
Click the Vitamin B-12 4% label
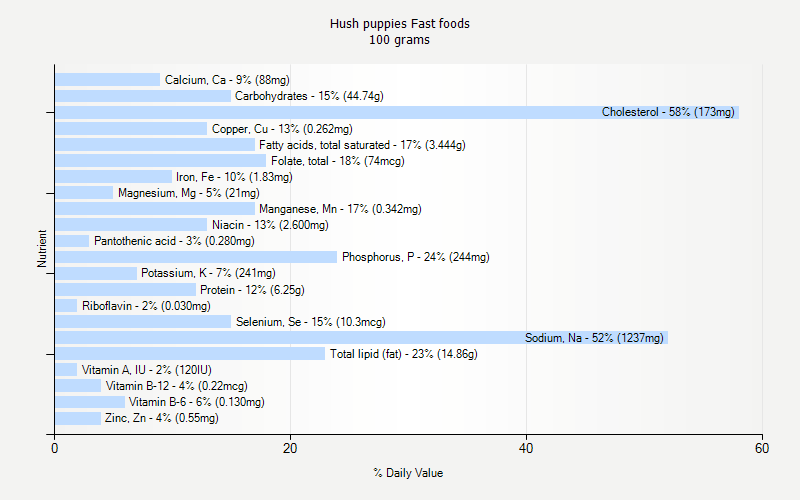coord(176,386)
